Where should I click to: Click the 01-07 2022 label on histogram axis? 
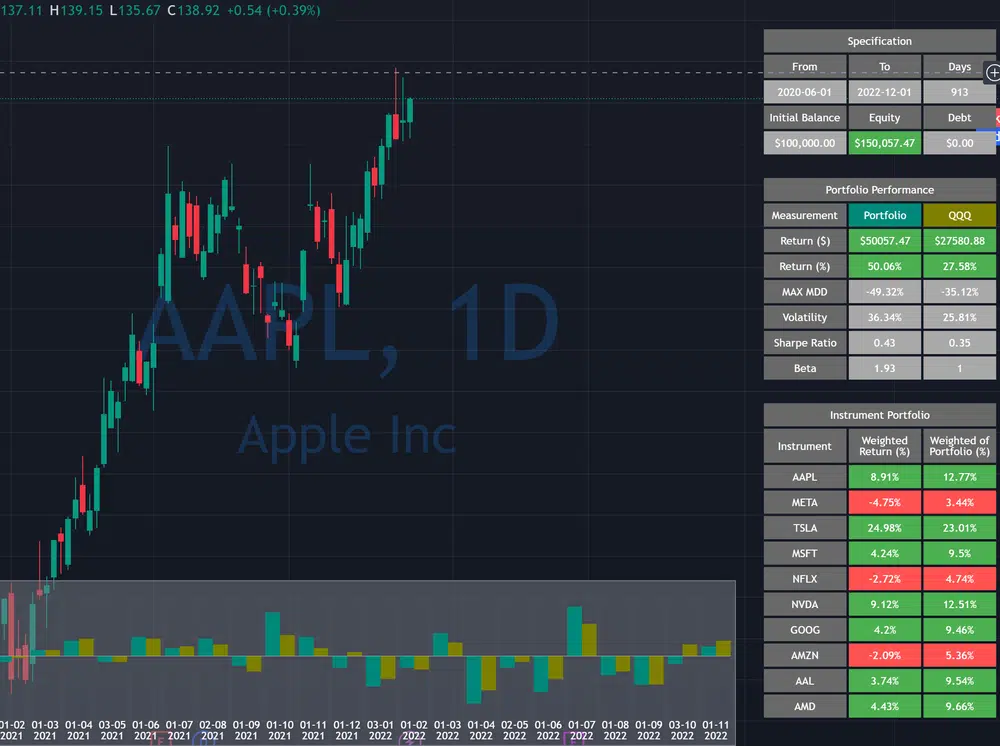click(582, 730)
